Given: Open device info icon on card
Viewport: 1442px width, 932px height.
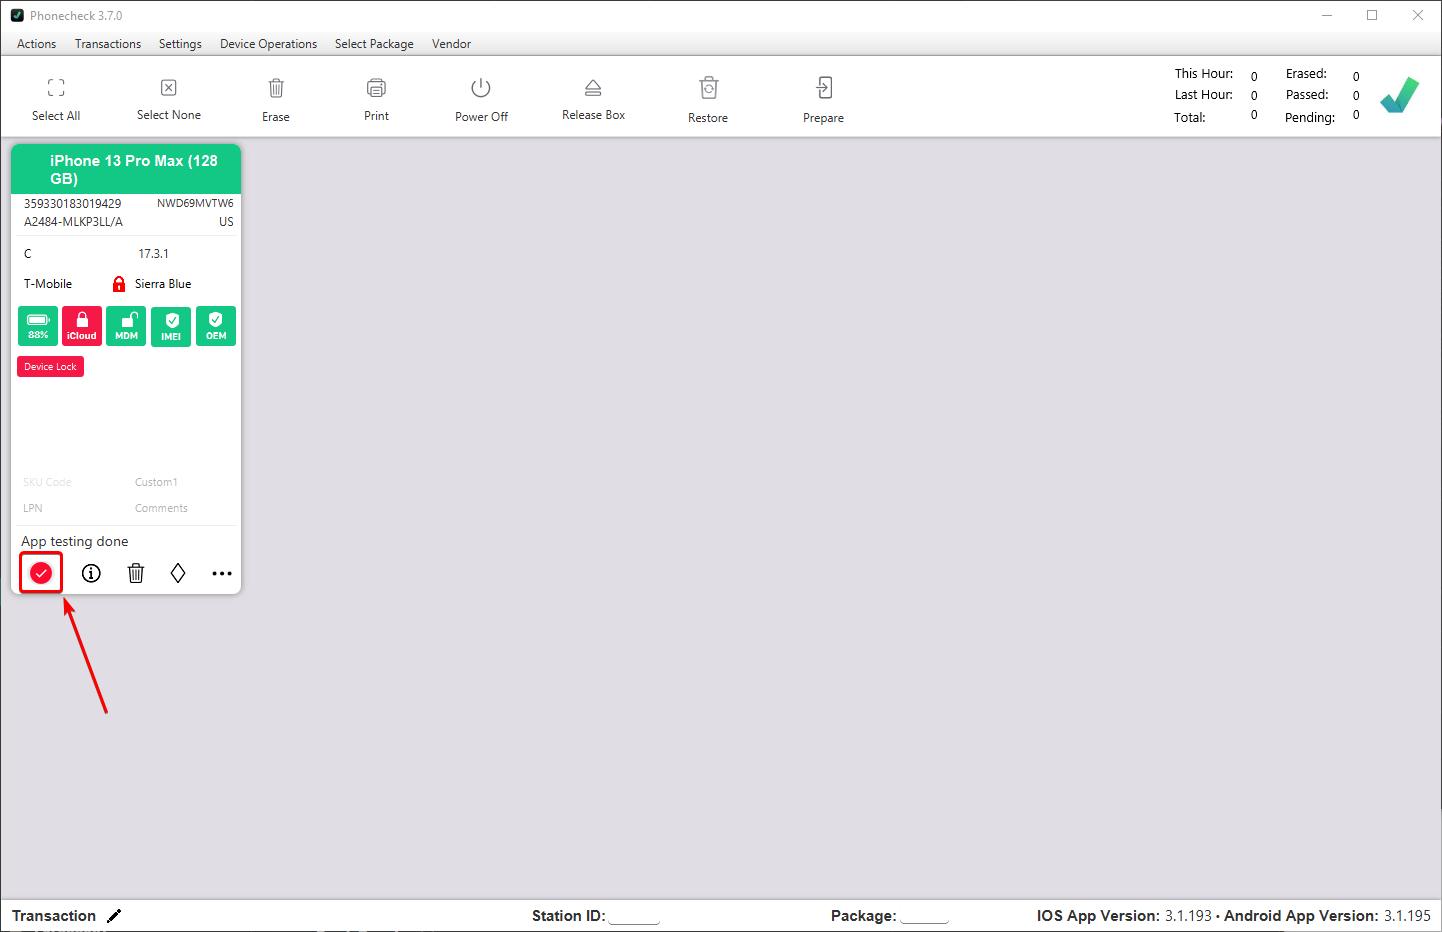Looking at the screenshot, I should point(91,573).
